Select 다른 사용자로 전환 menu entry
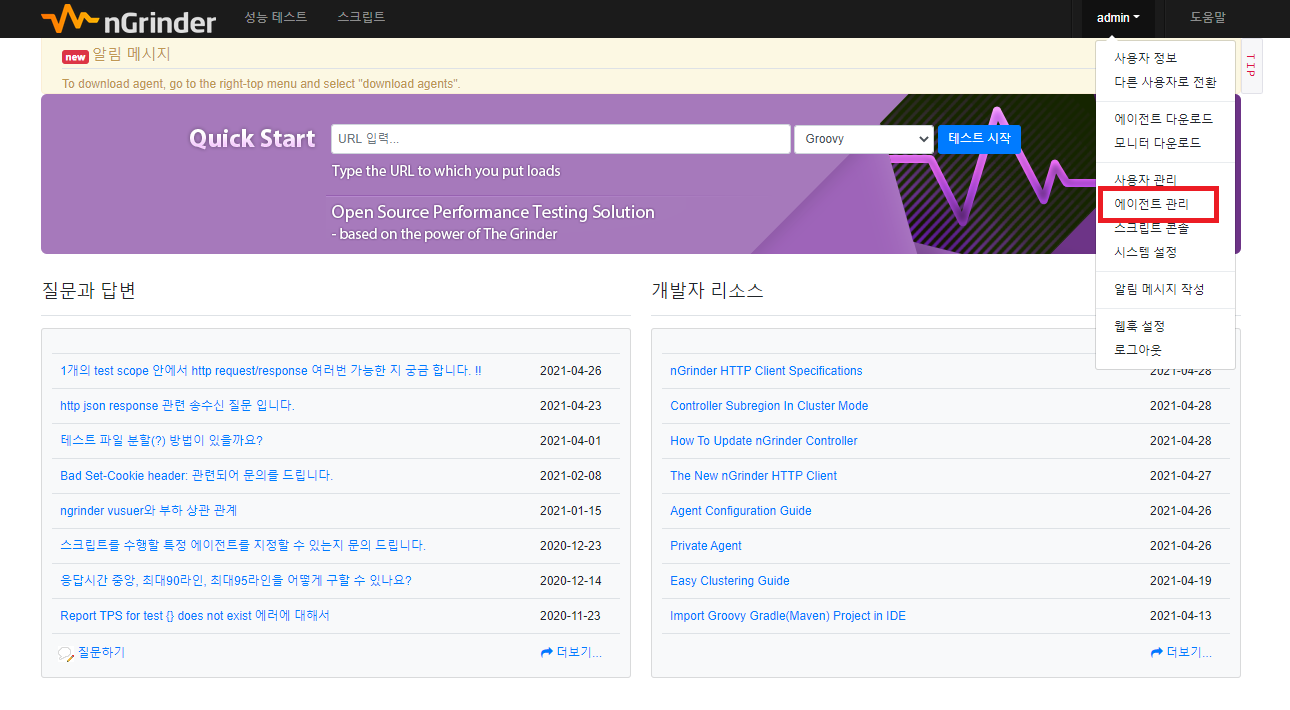 pyautogui.click(x=1165, y=82)
